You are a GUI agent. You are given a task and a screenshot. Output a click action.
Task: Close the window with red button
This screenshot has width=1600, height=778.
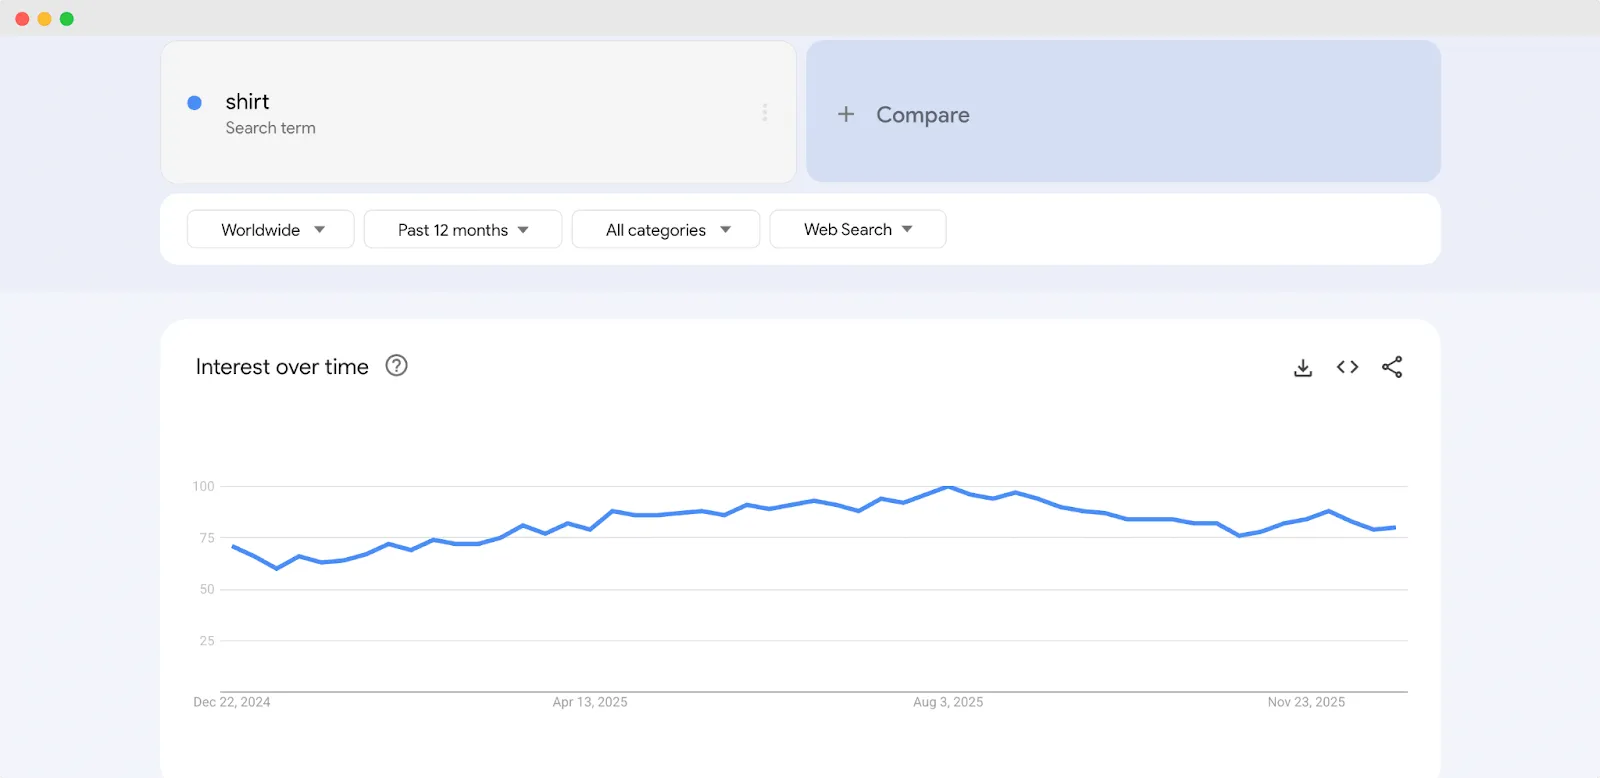point(22,19)
